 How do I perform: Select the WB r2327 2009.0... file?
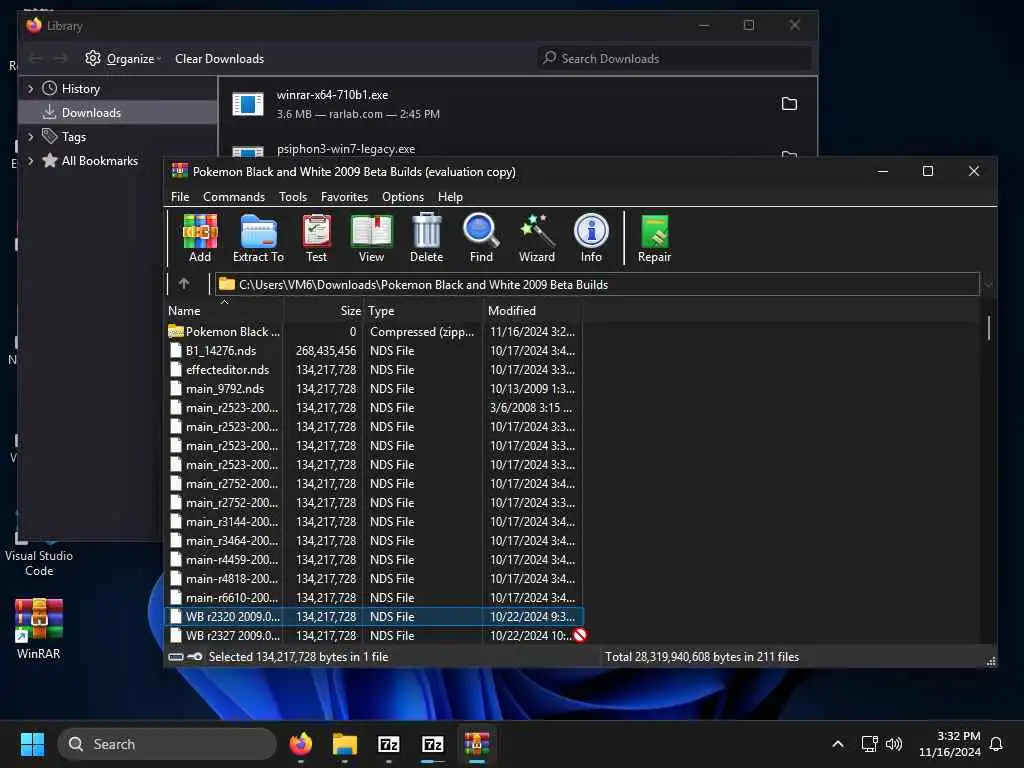click(x=374, y=635)
